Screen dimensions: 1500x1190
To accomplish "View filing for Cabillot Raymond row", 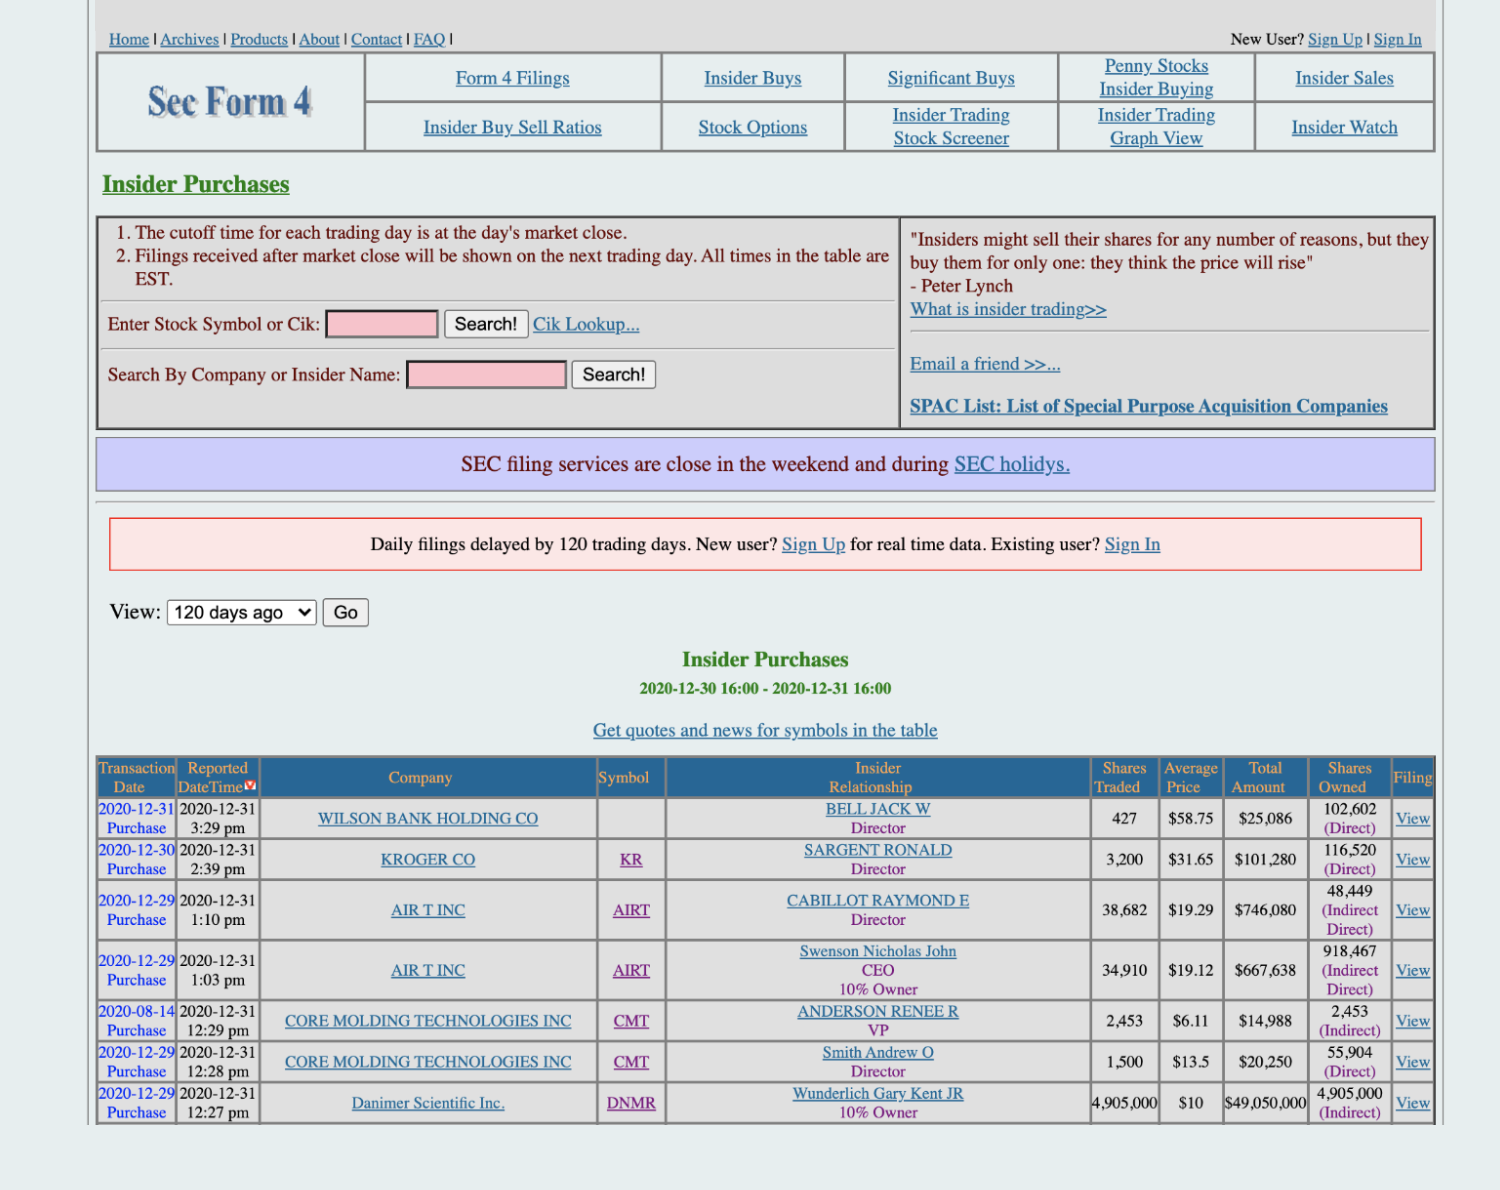I will [x=1413, y=910].
